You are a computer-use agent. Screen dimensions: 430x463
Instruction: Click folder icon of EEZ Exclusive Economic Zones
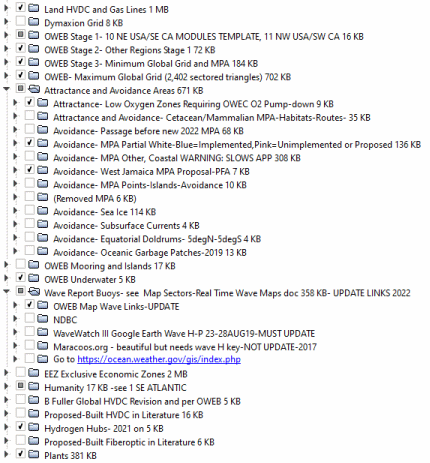[33, 373]
